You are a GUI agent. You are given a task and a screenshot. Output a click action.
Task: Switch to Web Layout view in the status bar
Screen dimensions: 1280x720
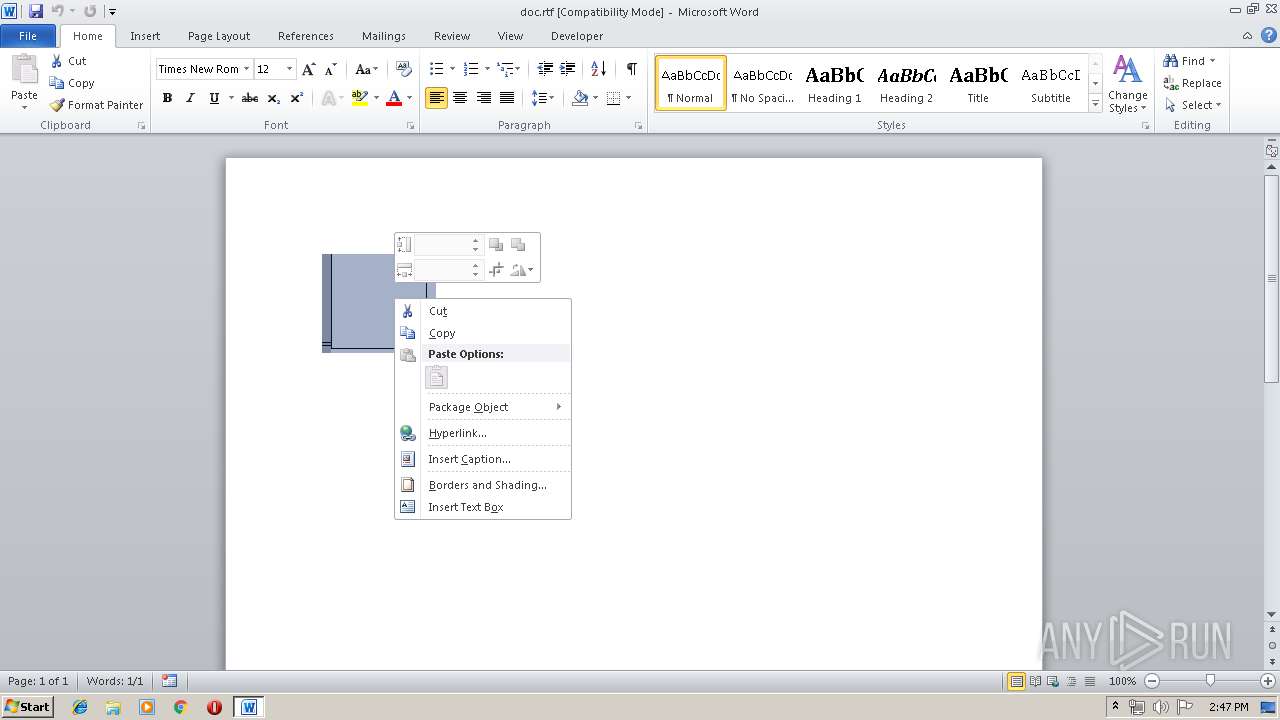coord(1052,681)
